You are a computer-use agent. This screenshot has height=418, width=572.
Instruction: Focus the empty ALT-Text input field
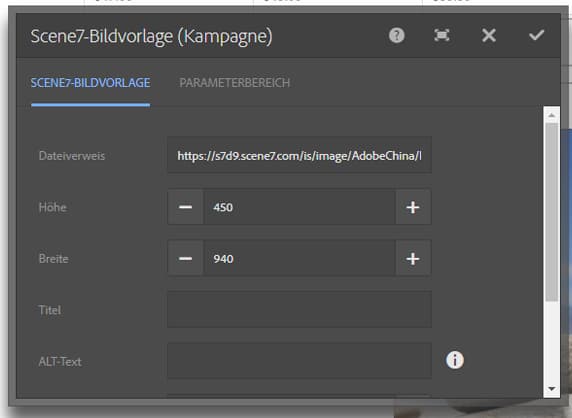299,360
